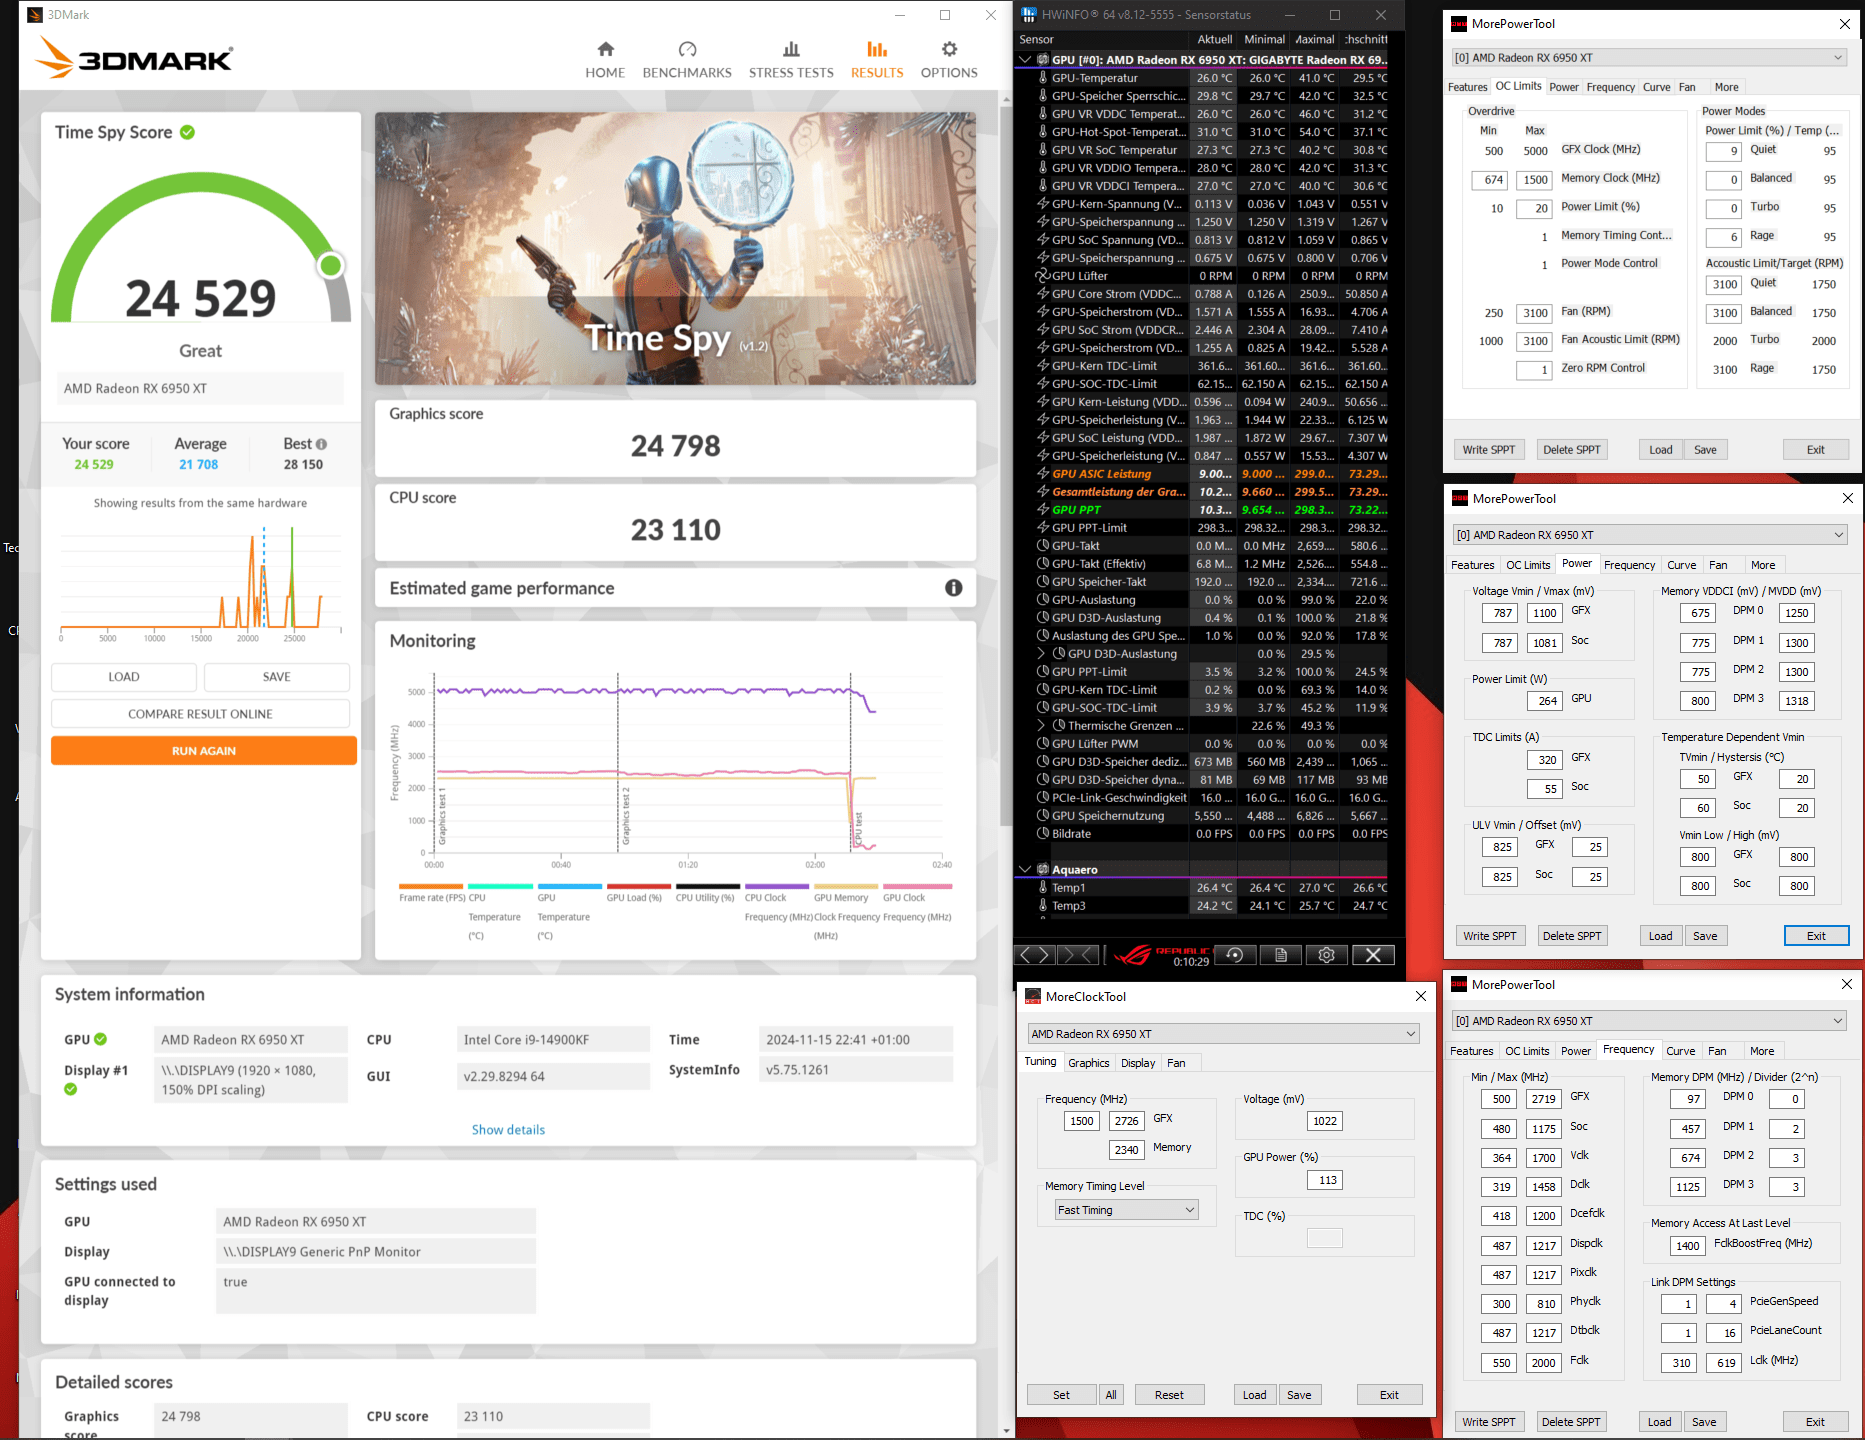Click the 3DMark results vertical scrollbar

tap(1006, 465)
